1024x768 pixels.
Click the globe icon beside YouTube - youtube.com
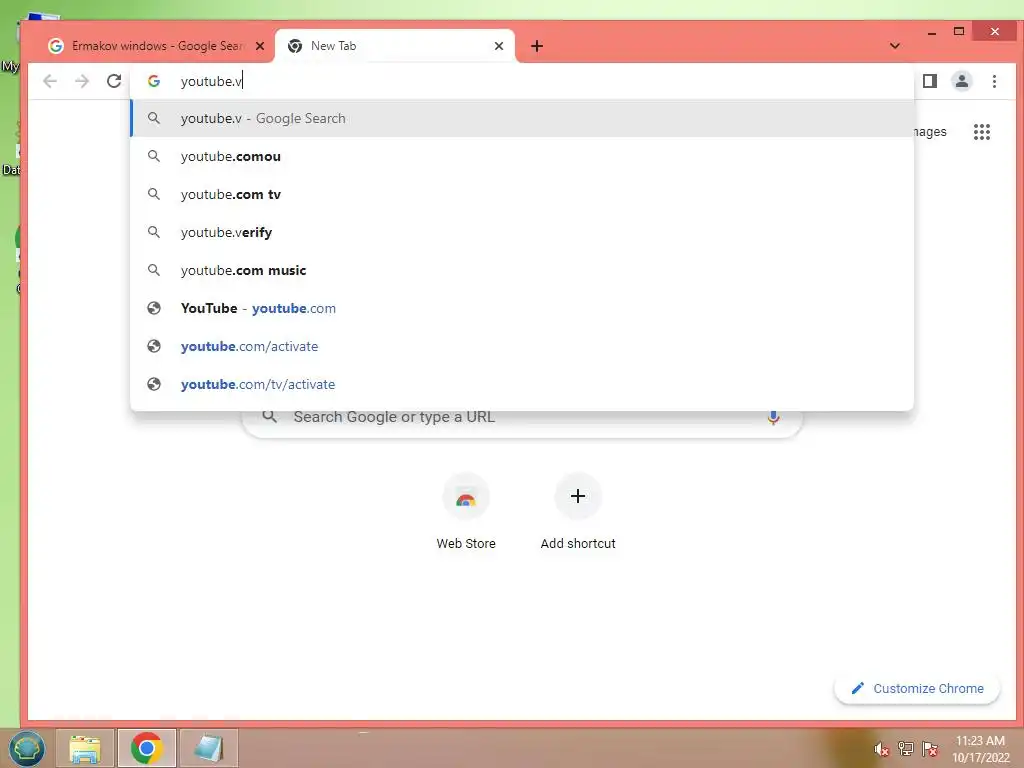coord(153,308)
